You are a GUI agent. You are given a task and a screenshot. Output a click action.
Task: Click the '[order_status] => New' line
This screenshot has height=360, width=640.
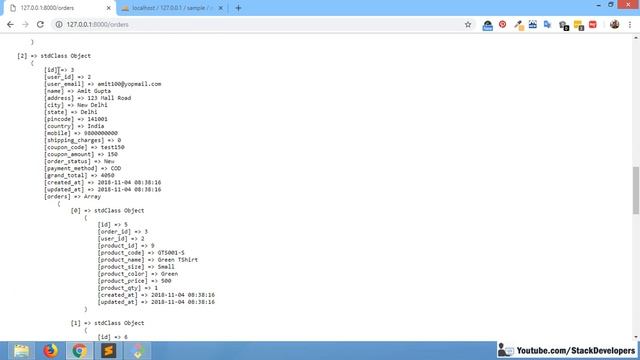tap(79, 161)
